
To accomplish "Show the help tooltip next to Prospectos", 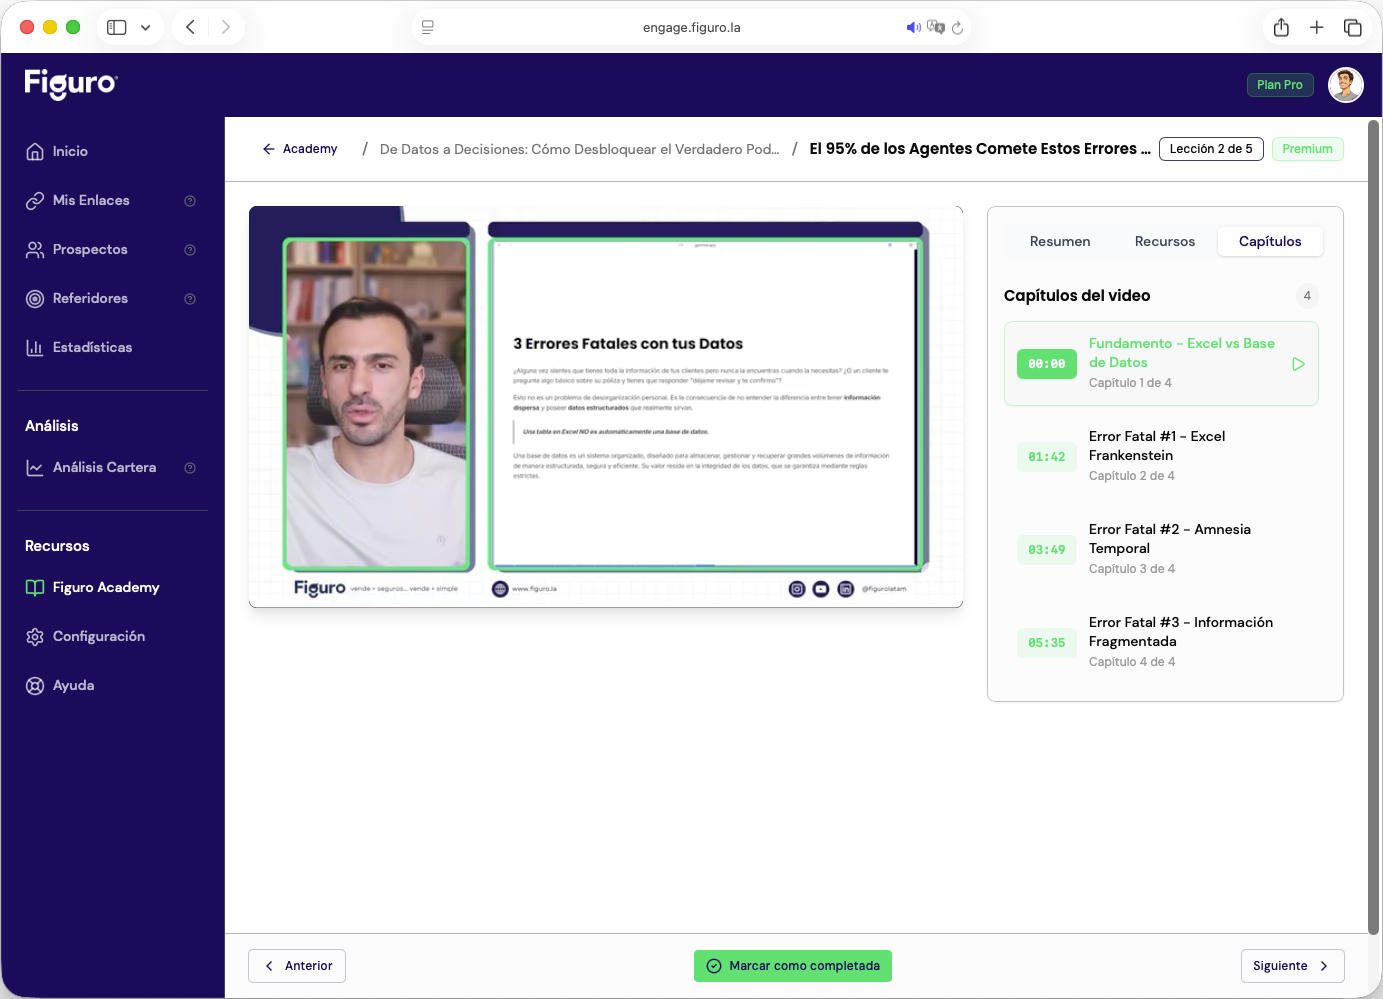I will tap(190, 249).
